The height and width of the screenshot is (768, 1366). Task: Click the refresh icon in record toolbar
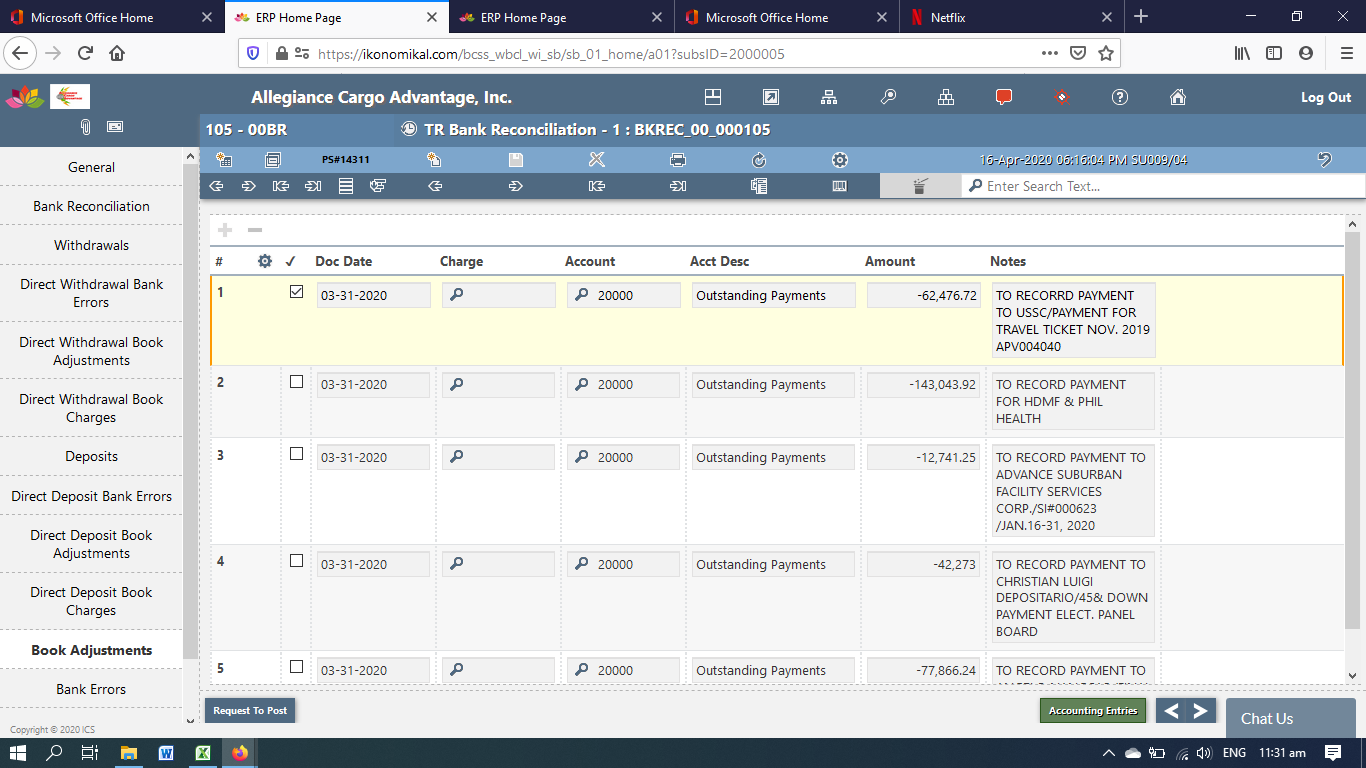pyautogui.click(x=759, y=160)
